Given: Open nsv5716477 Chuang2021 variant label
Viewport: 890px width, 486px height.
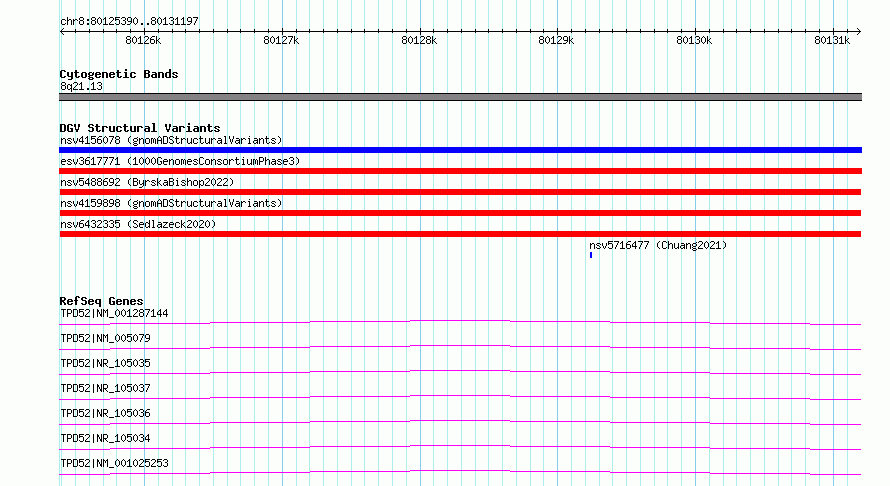Looking at the screenshot, I should [658, 245].
